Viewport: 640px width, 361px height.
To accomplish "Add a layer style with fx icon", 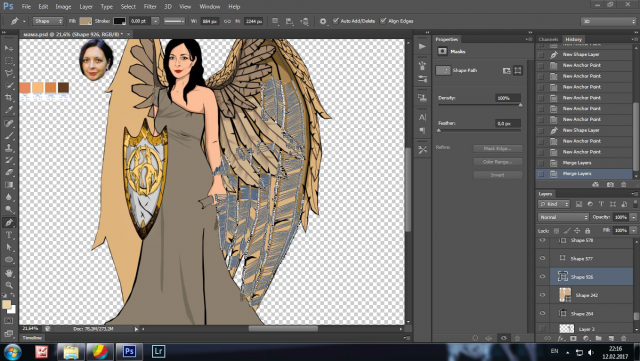I will [561, 338].
